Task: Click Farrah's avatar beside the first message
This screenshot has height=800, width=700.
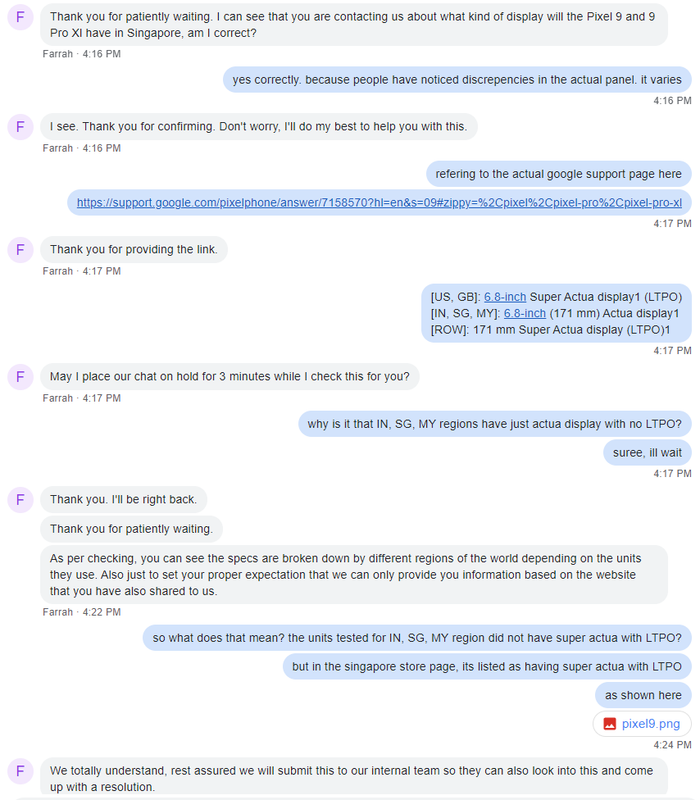Action: [x=20, y=17]
